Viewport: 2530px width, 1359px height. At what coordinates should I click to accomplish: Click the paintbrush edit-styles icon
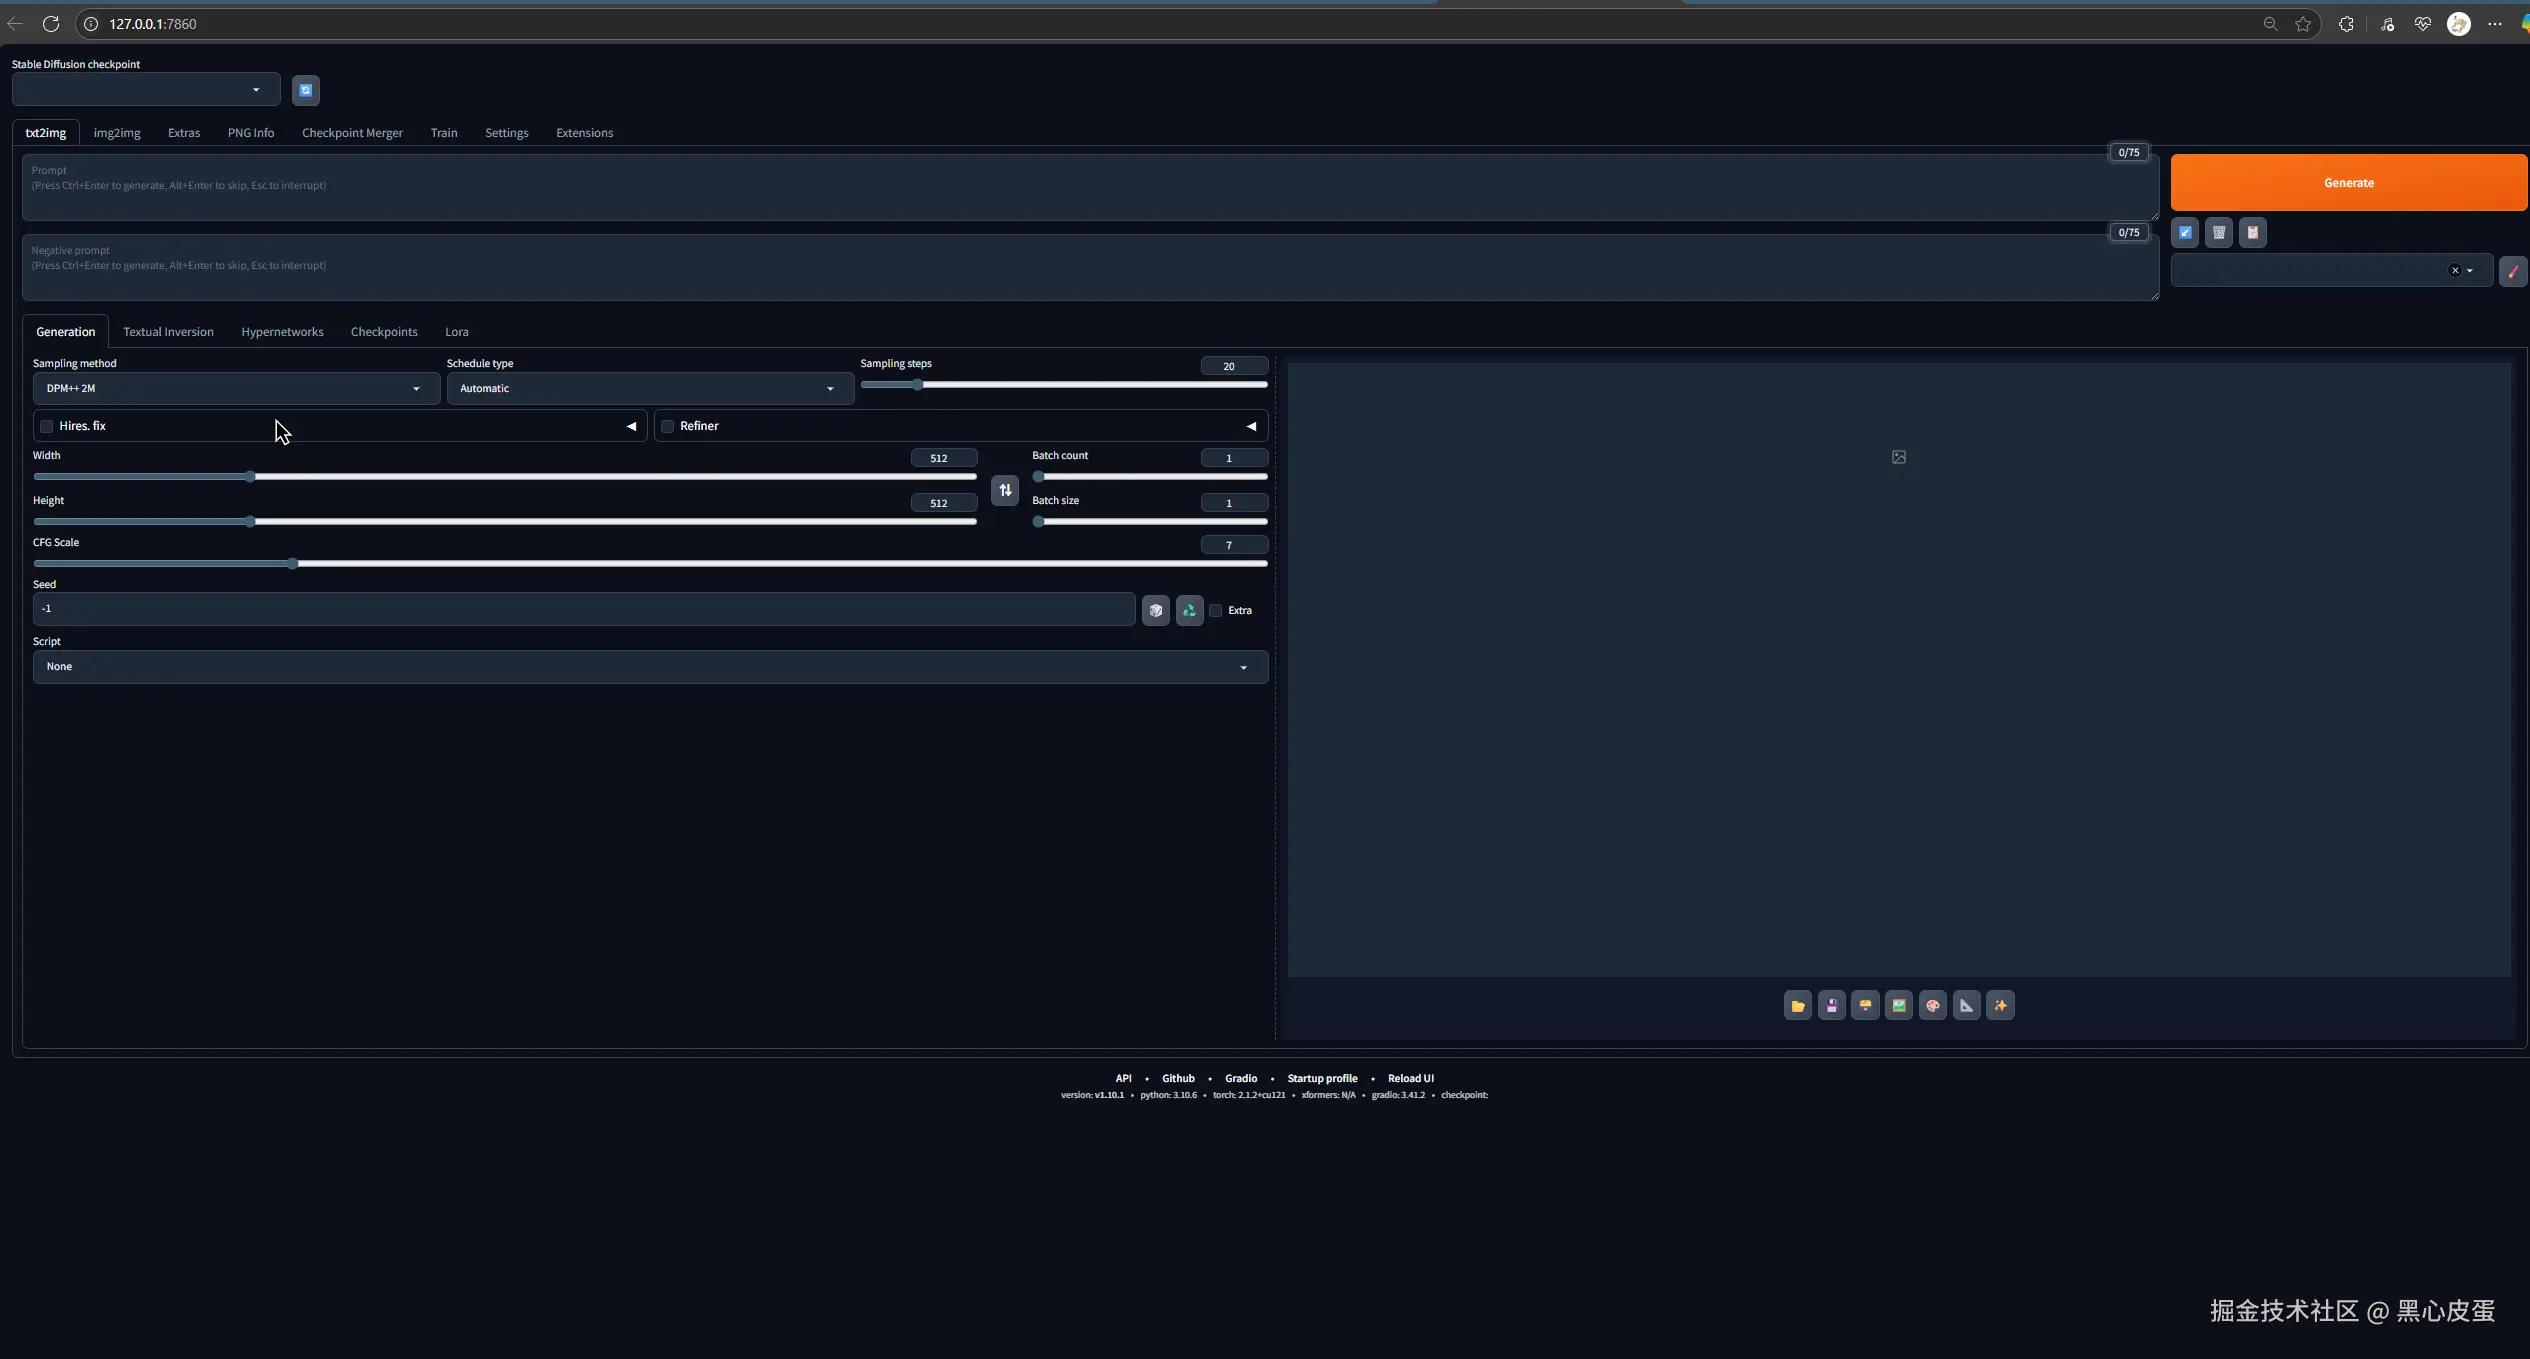[2512, 271]
